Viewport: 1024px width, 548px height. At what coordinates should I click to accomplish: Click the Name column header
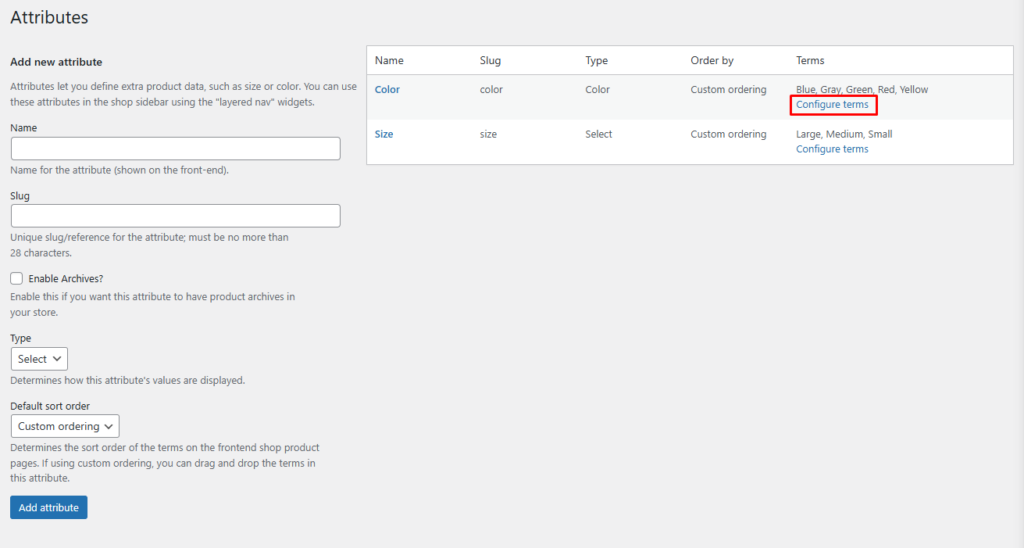pyautogui.click(x=389, y=60)
